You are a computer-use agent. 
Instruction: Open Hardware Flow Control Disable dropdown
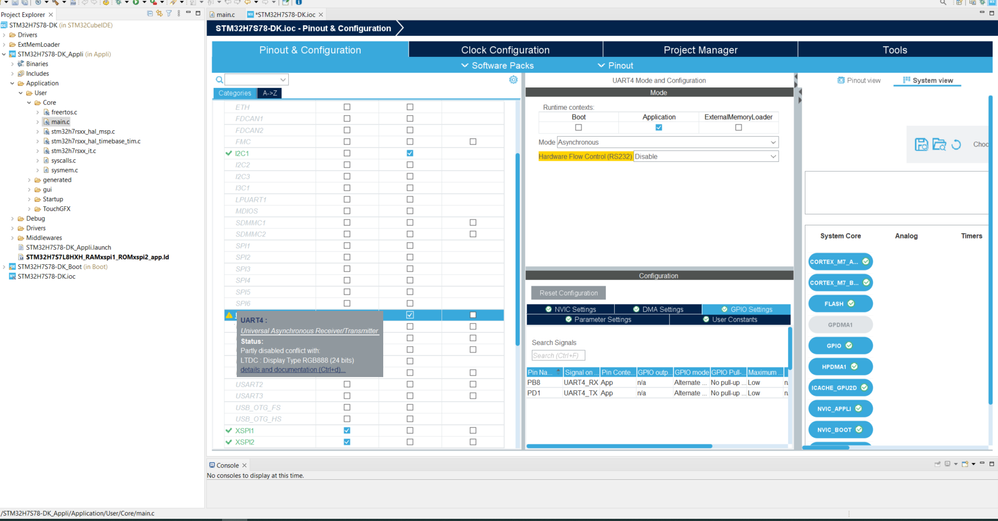[x=706, y=156]
